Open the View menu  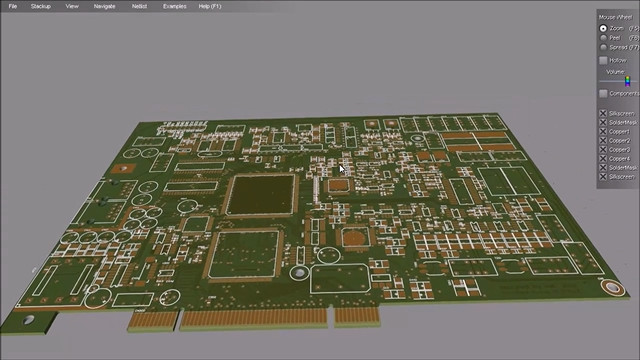tap(72, 6)
